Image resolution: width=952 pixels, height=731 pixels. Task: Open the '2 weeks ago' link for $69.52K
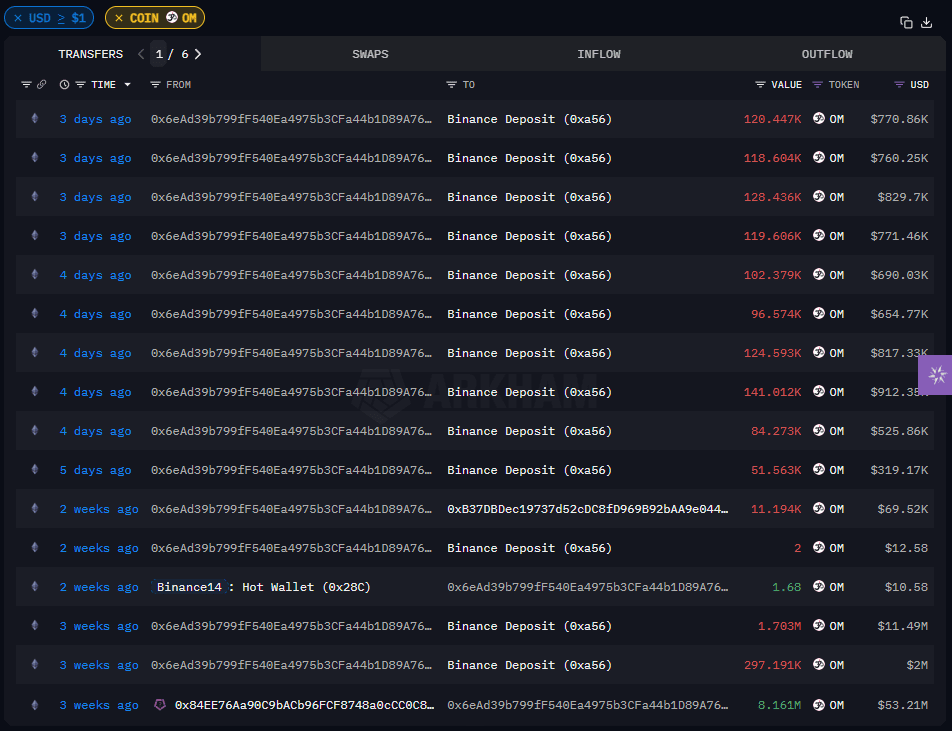coord(99,509)
